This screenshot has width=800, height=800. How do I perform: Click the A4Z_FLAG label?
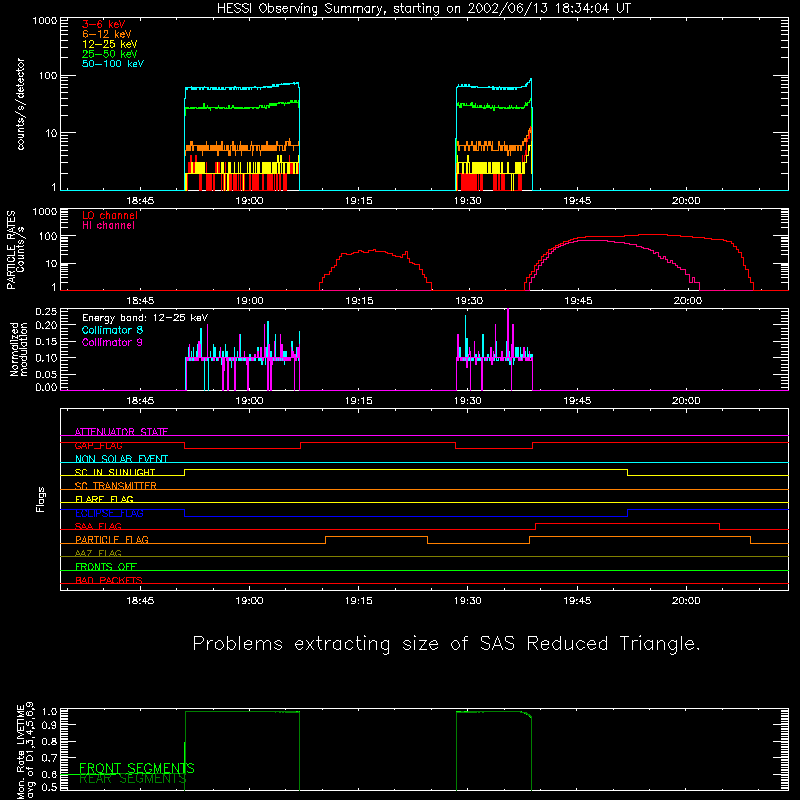pyautogui.click(x=98, y=553)
